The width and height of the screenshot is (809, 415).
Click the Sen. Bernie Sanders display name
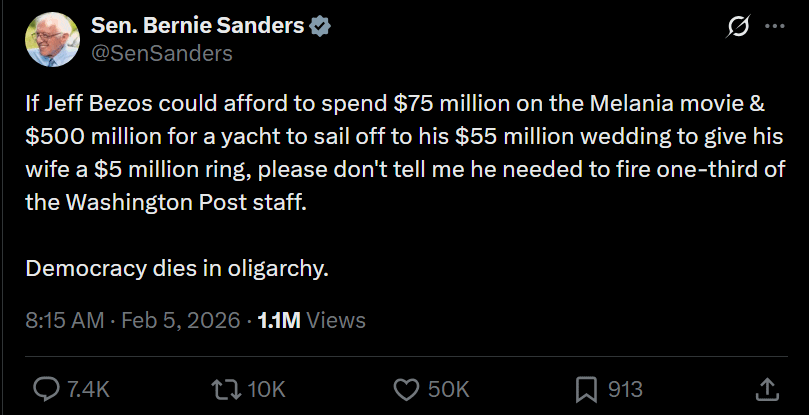[x=197, y=27]
